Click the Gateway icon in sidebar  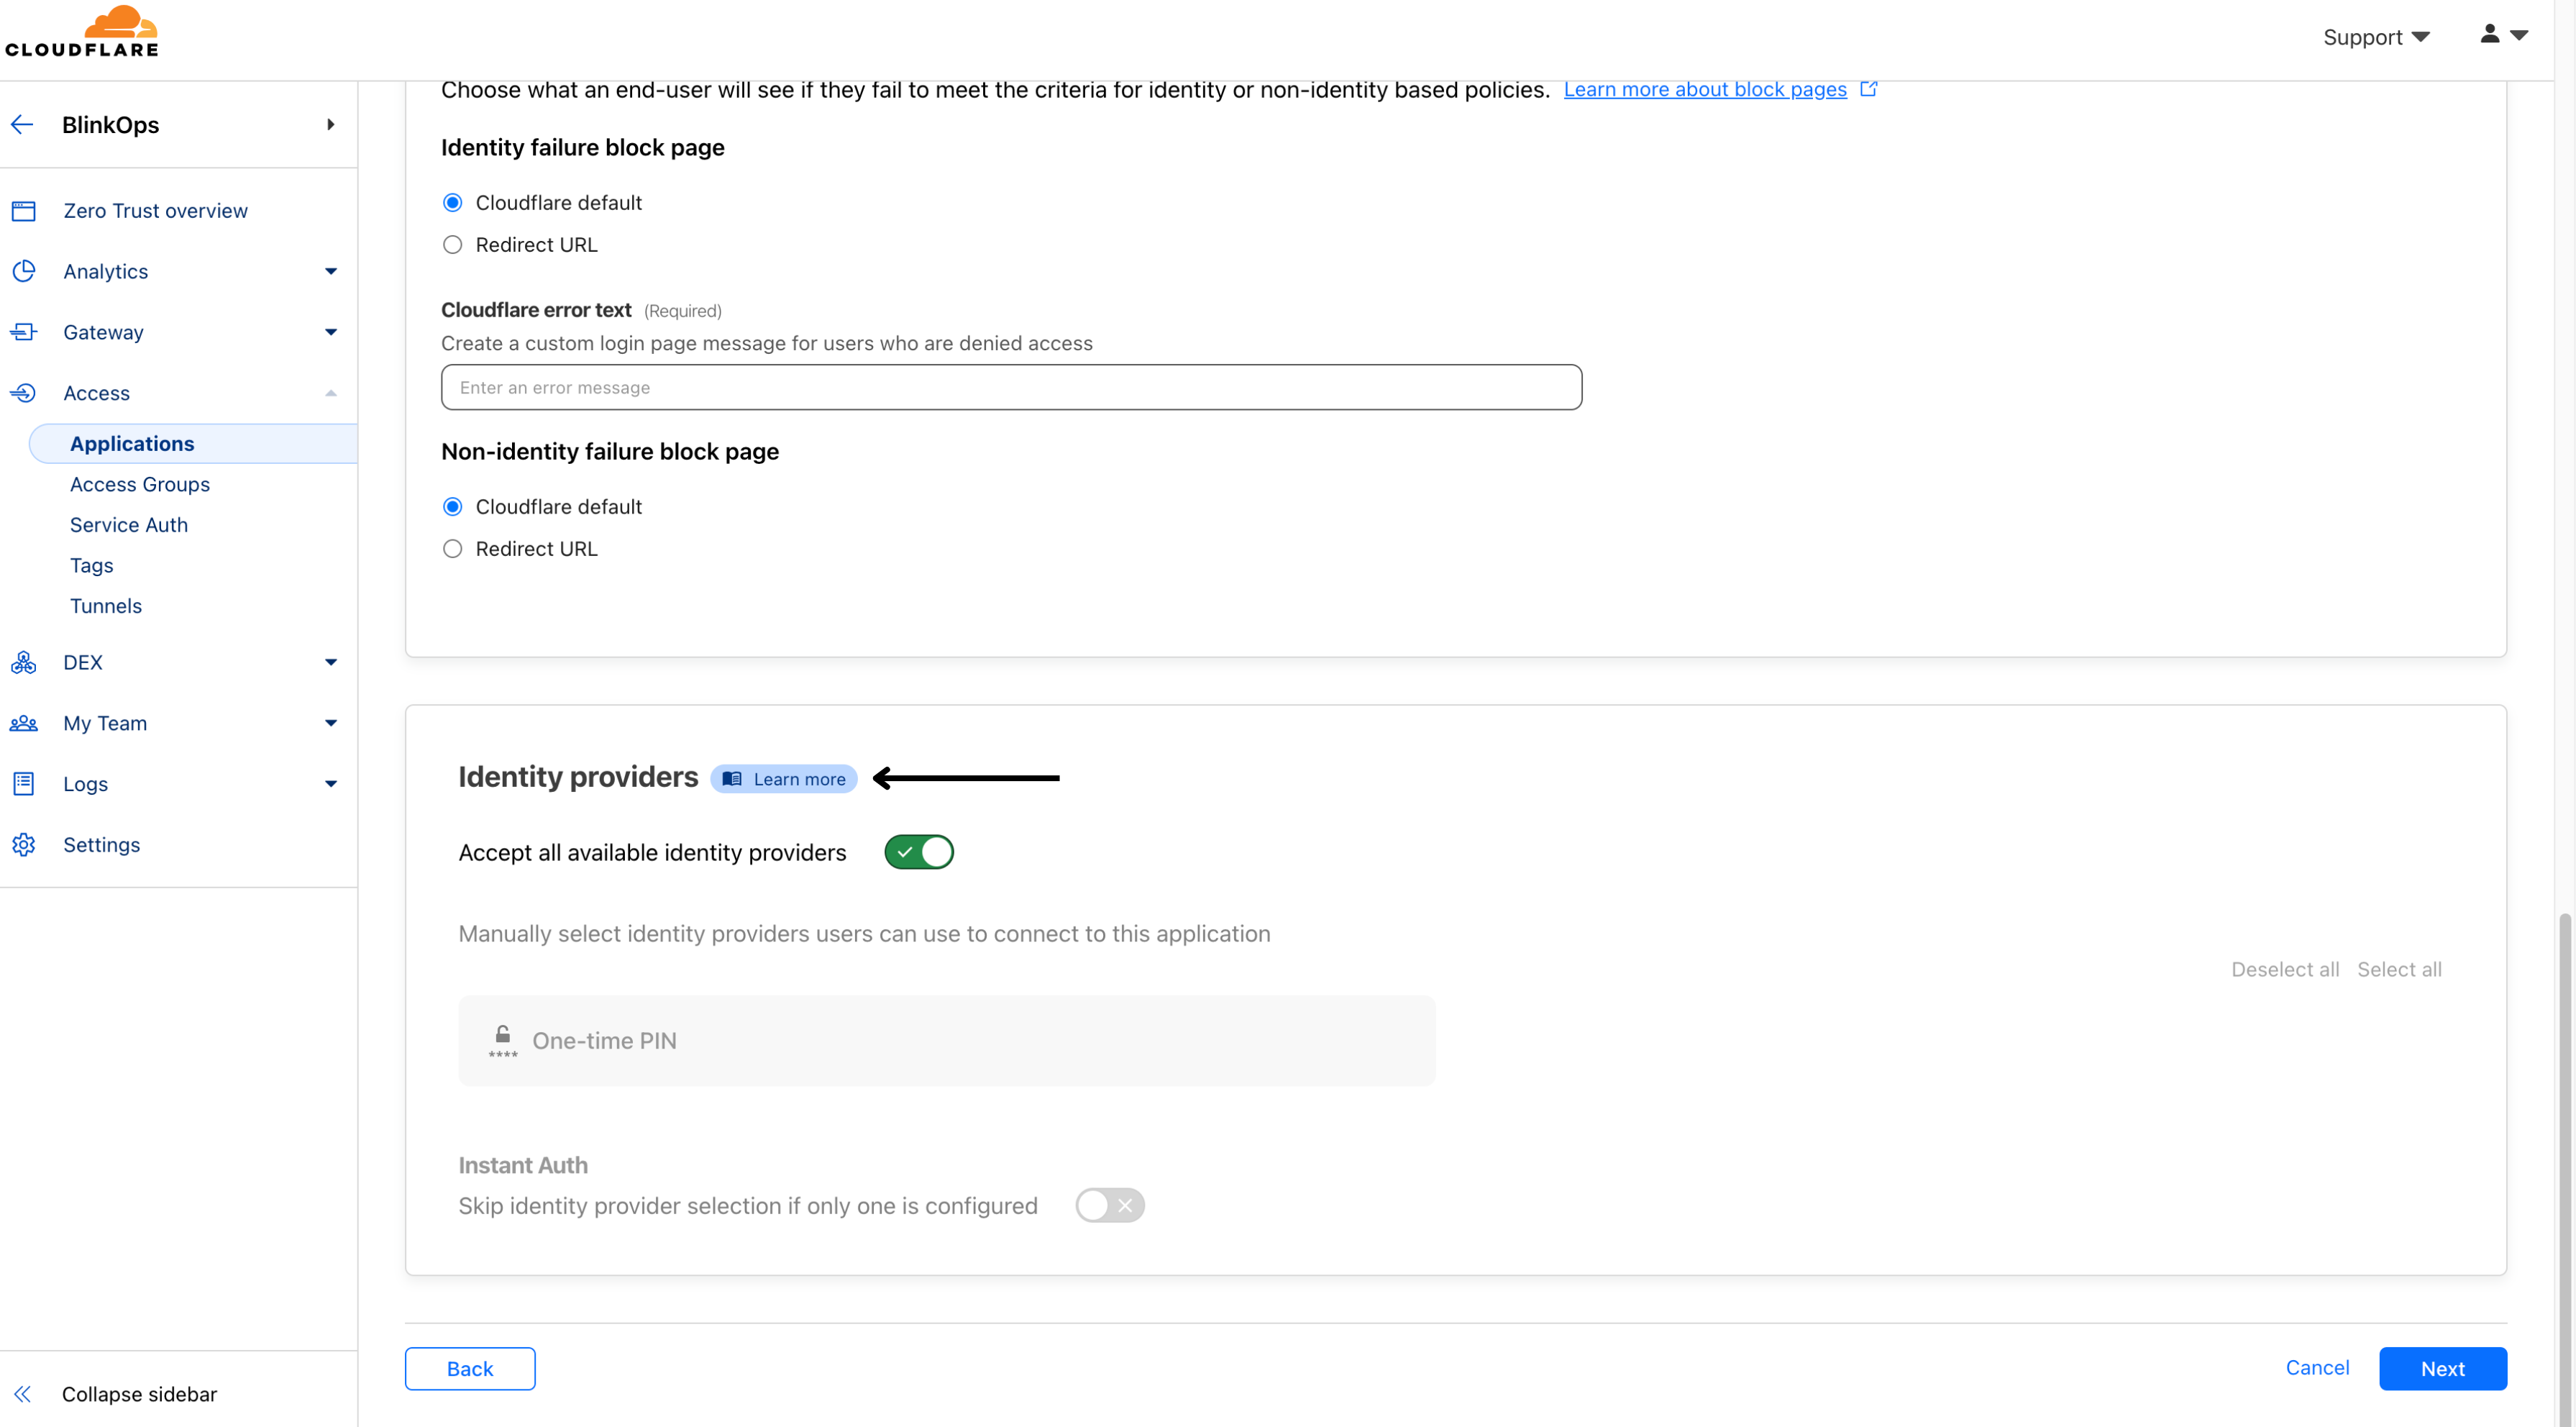pos(24,332)
